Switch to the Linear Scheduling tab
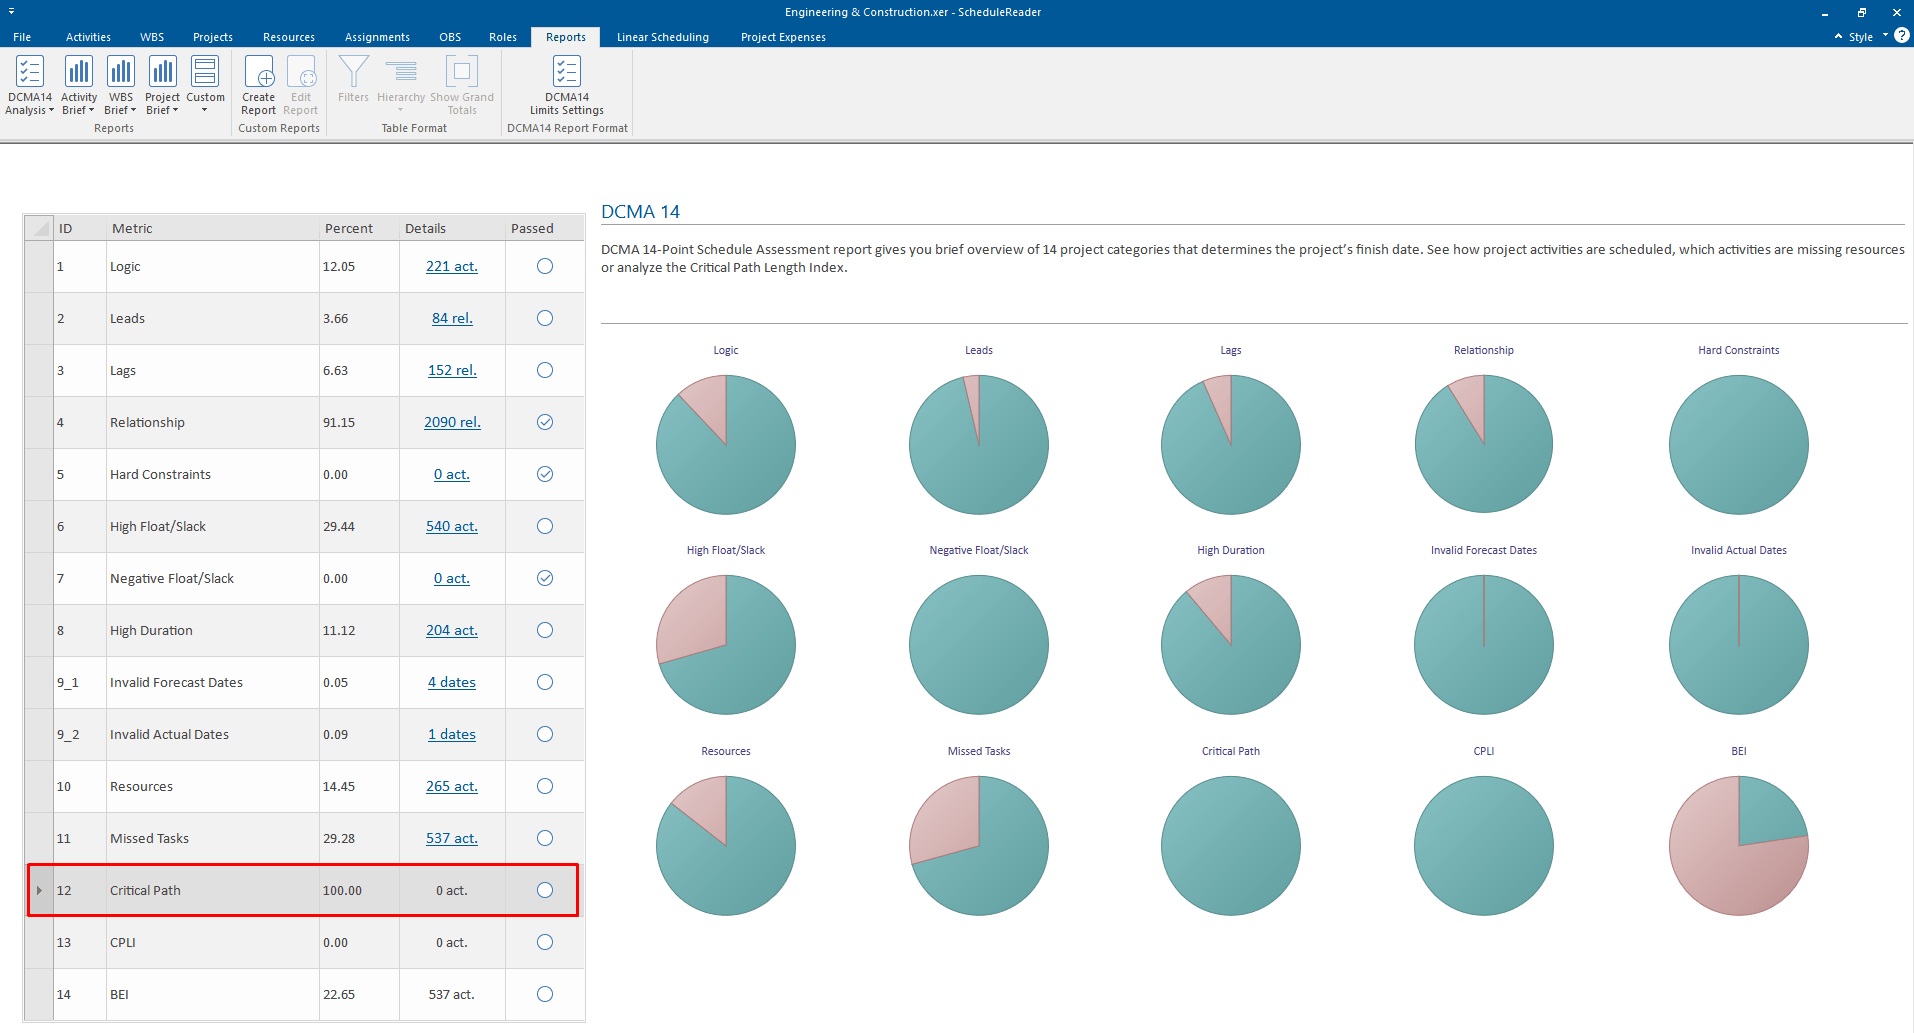This screenshot has width=1914, height=1033. tap(663, 37)
